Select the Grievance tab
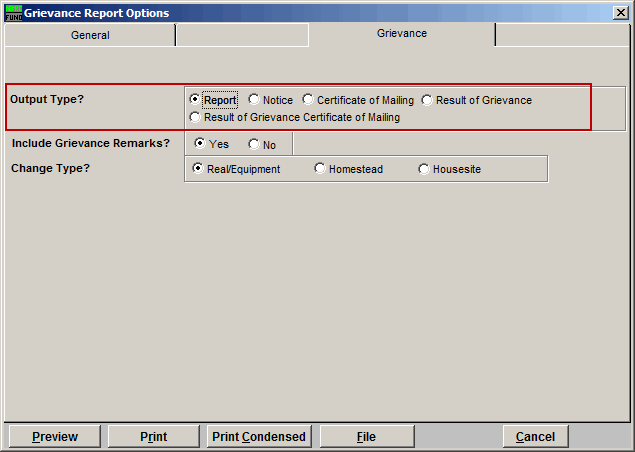 click(401, 34)
